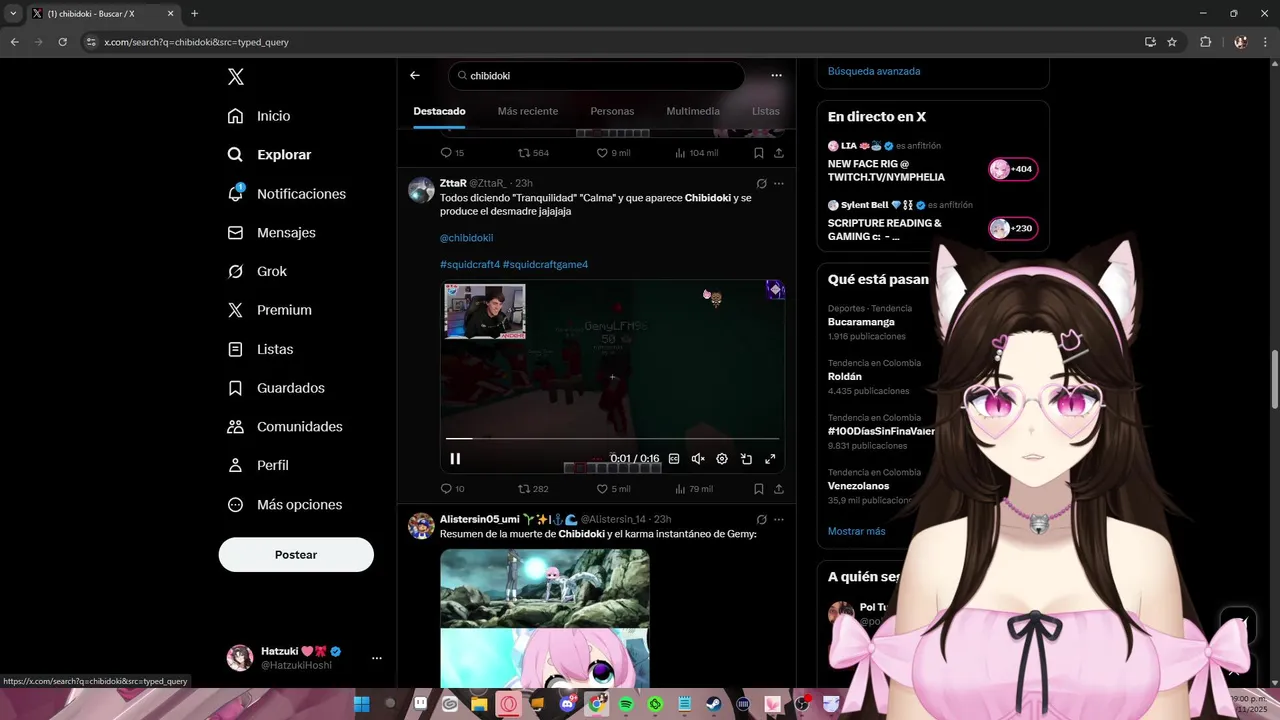Share the post with 104 mil views
This screenshot has width=1280, height=720.
(x=779, y=153)
